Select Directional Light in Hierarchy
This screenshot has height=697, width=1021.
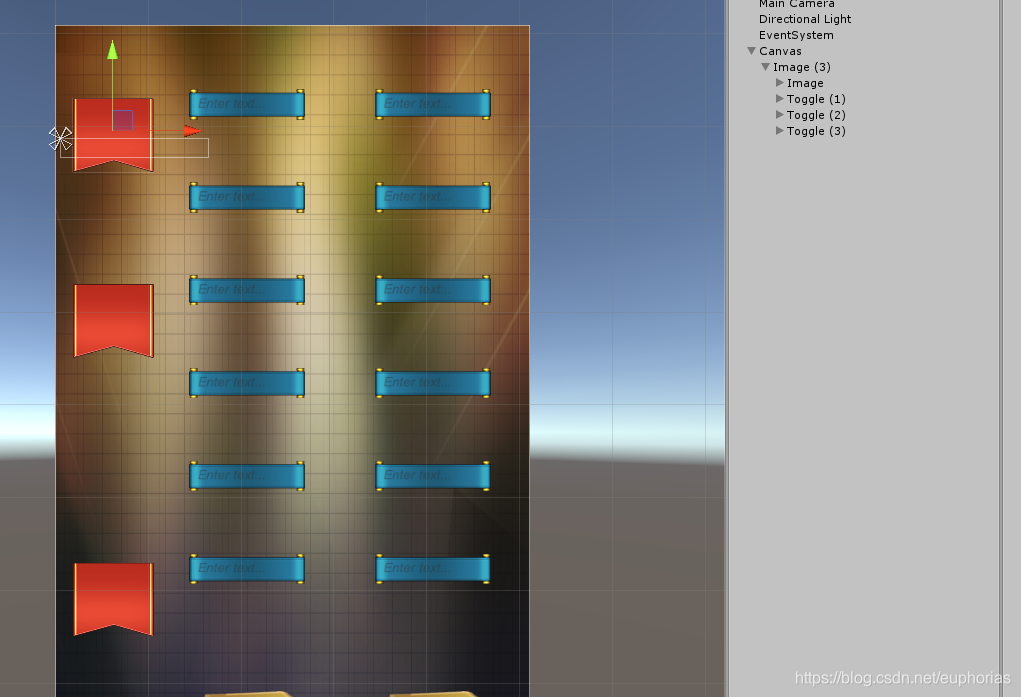[x=805, y=19]
